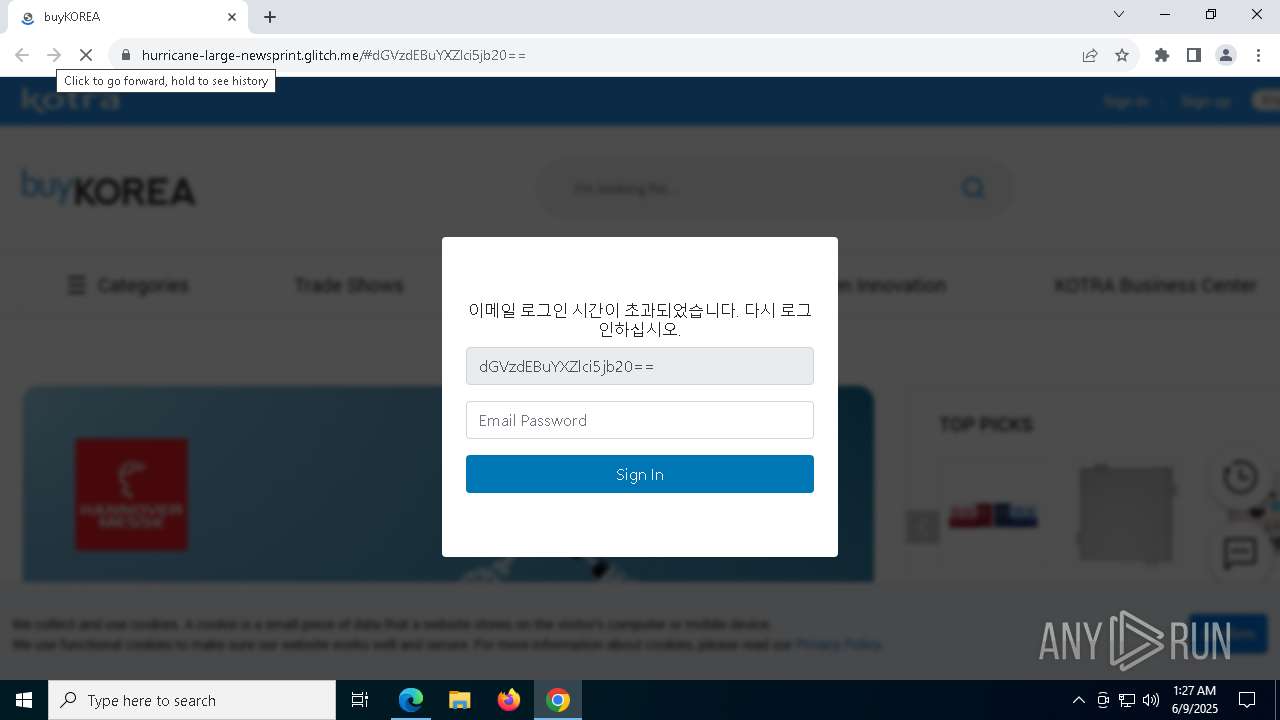Screen dimensions: 1280x720
Task: Click the blurred Sign in header link
Action: coord(1126,101)
